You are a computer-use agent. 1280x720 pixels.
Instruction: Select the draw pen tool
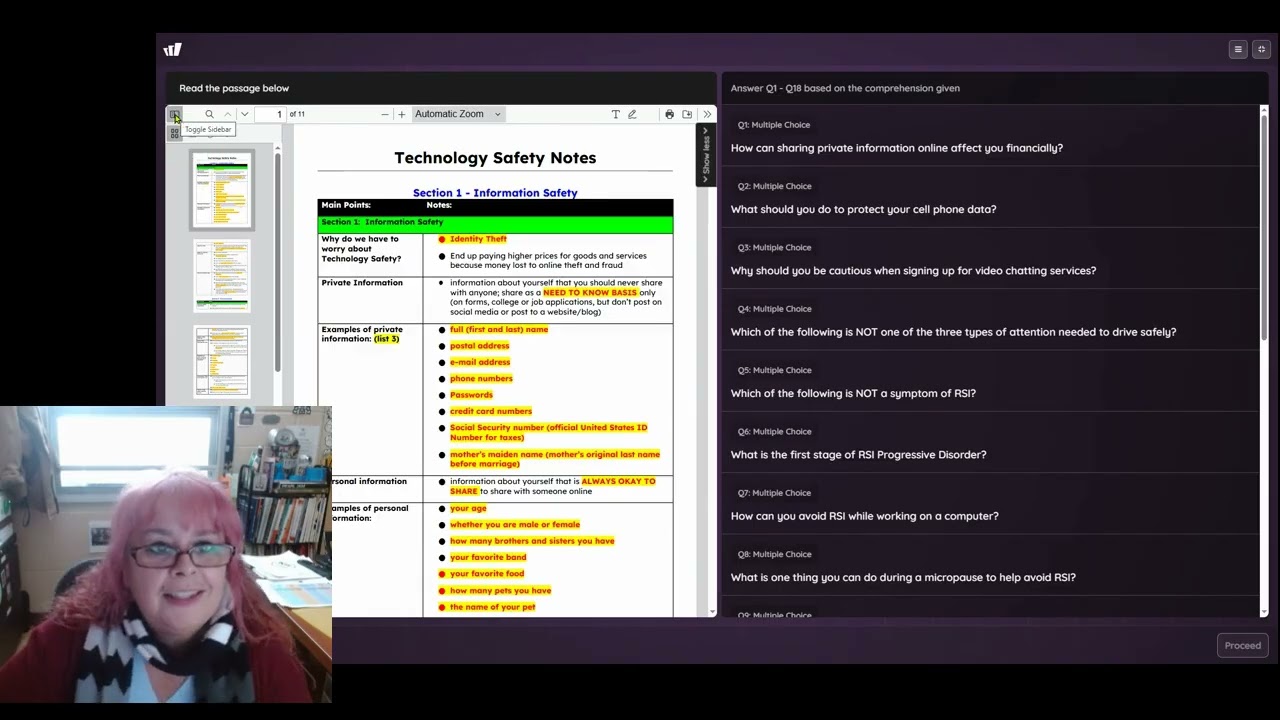(x=632, y=114)
